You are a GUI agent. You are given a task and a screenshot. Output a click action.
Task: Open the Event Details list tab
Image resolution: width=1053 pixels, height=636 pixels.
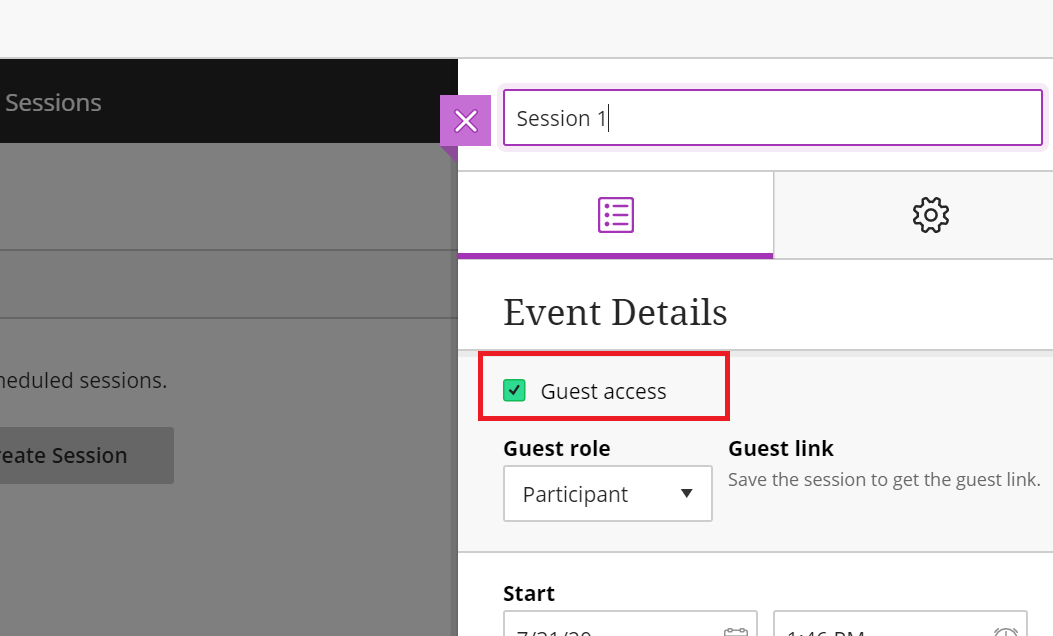[x=615, y=215]
